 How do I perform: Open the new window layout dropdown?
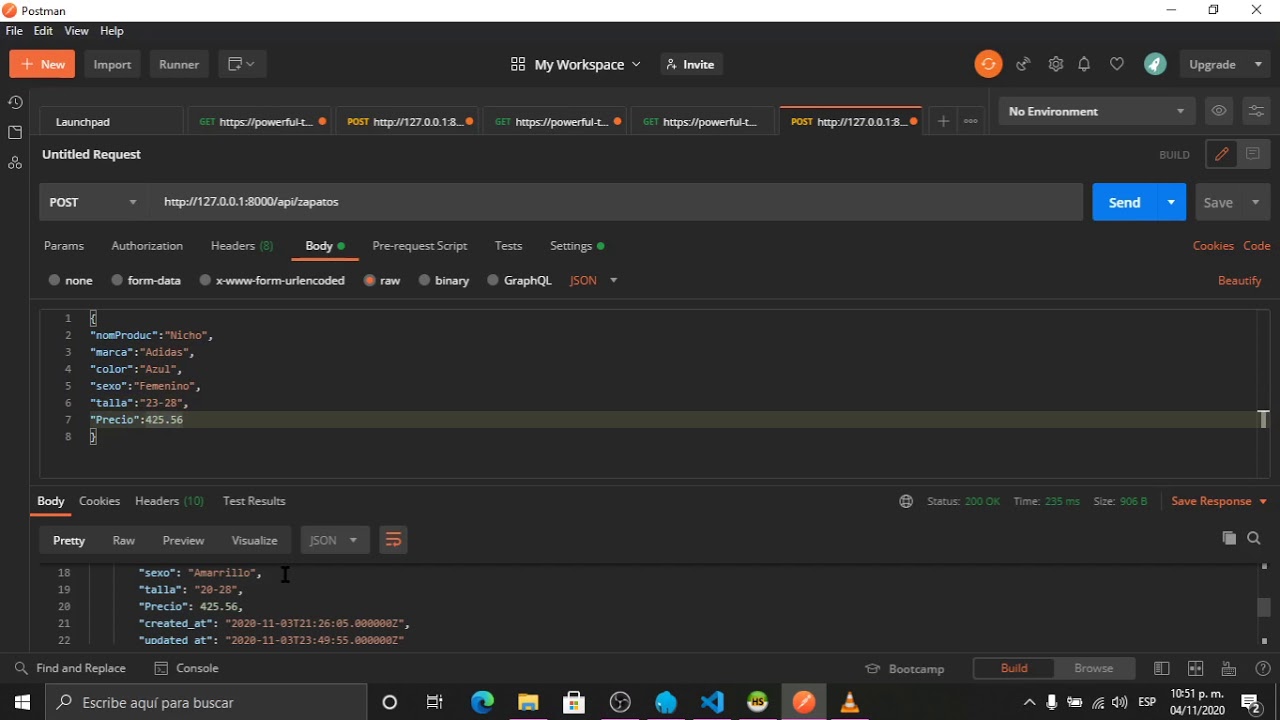tap(241, 64)
